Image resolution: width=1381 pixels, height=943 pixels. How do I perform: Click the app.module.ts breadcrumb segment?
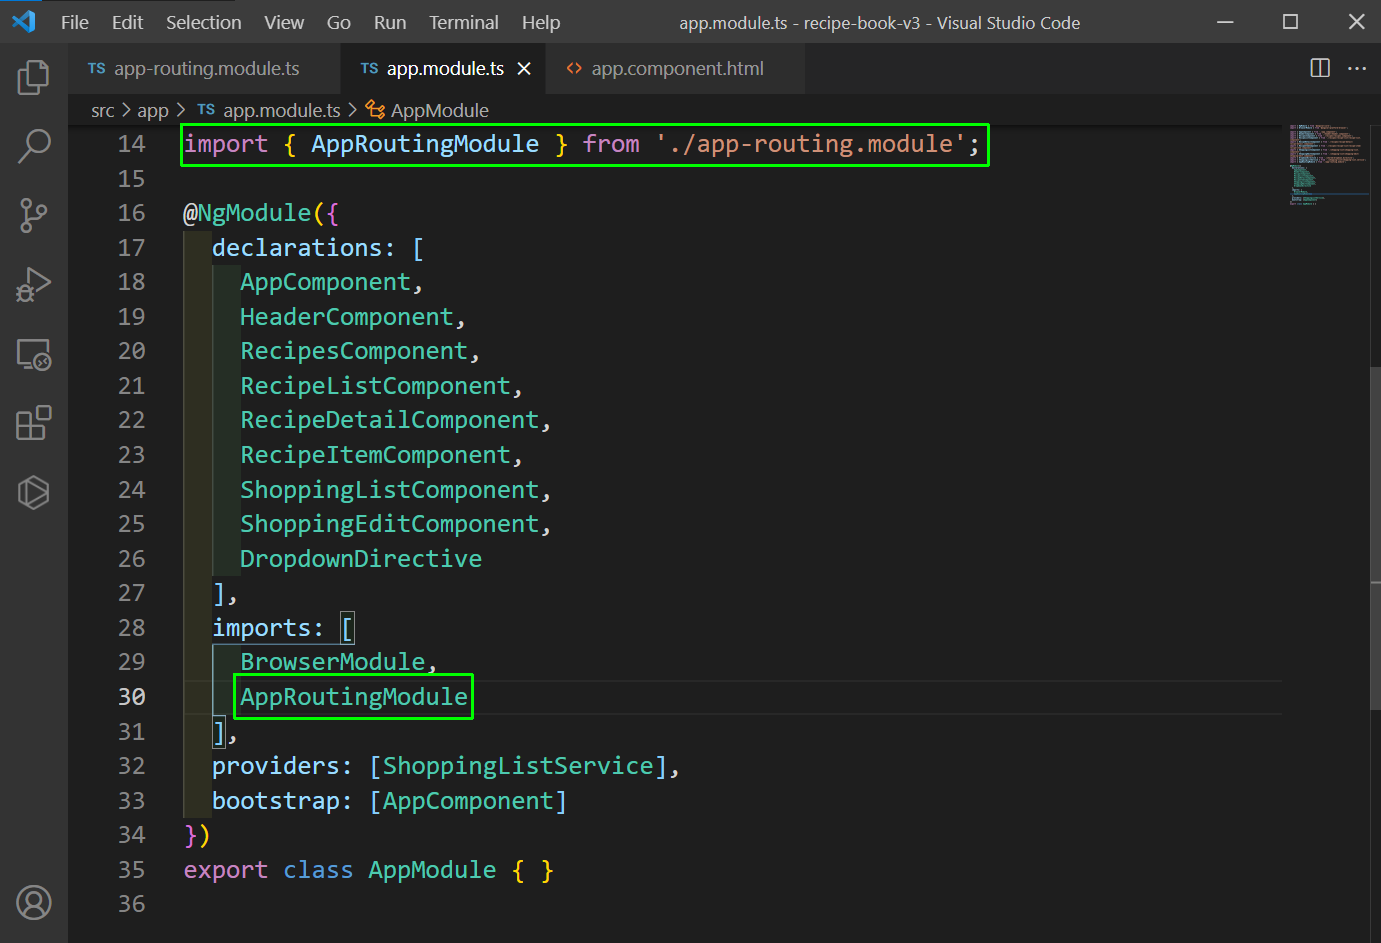pyautogui.click(x=281, y=110)
